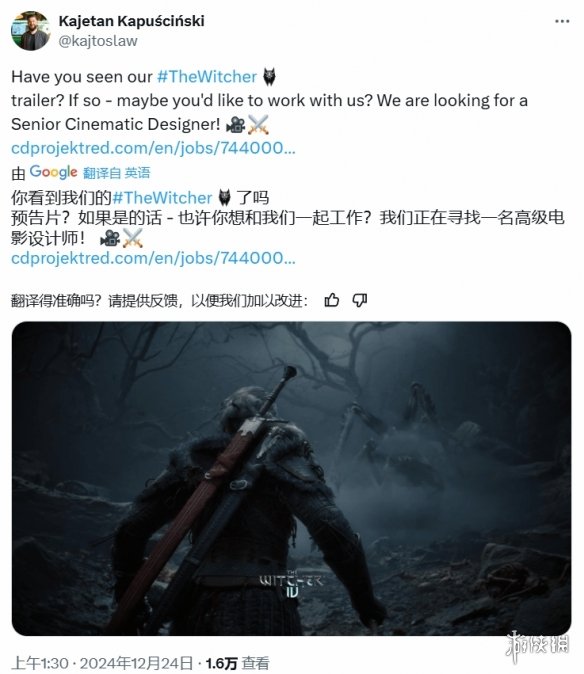Click the movie camera emoji in English text
Viewport: 584px width, 674px height.
click(x=235, y=125)
